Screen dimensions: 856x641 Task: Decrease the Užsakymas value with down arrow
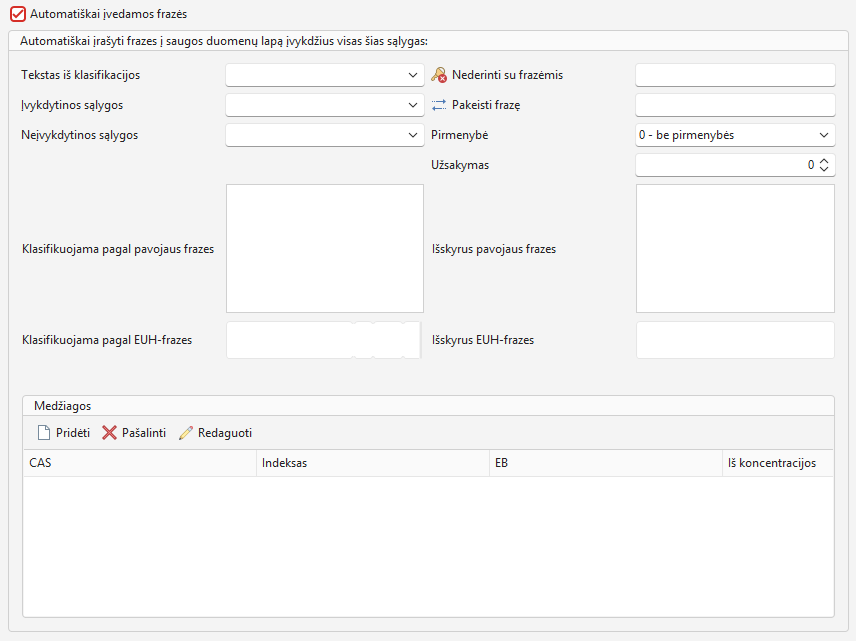coord(824,169)
